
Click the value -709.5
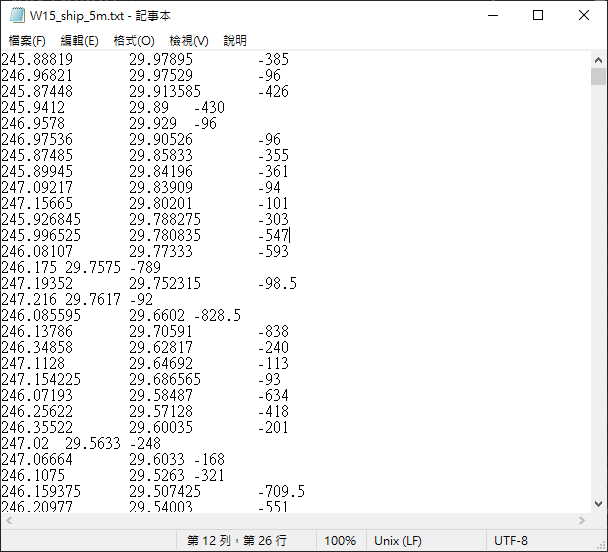point(282,491)
